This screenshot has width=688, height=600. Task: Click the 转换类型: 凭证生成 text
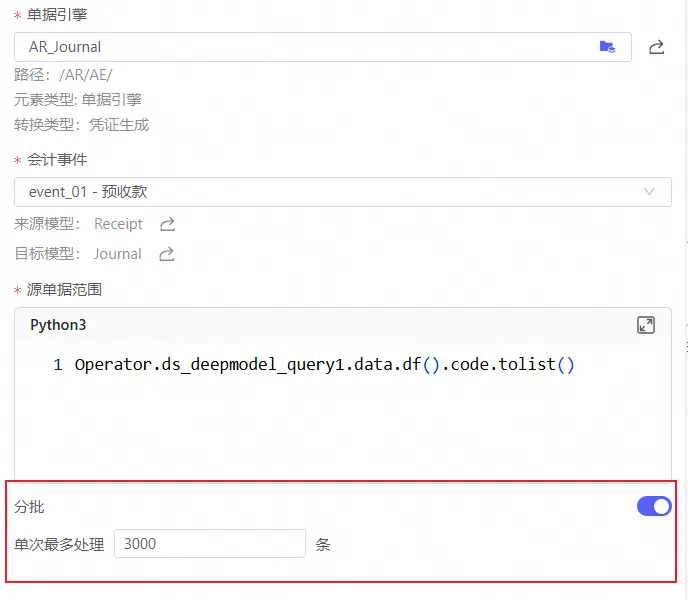82,125
